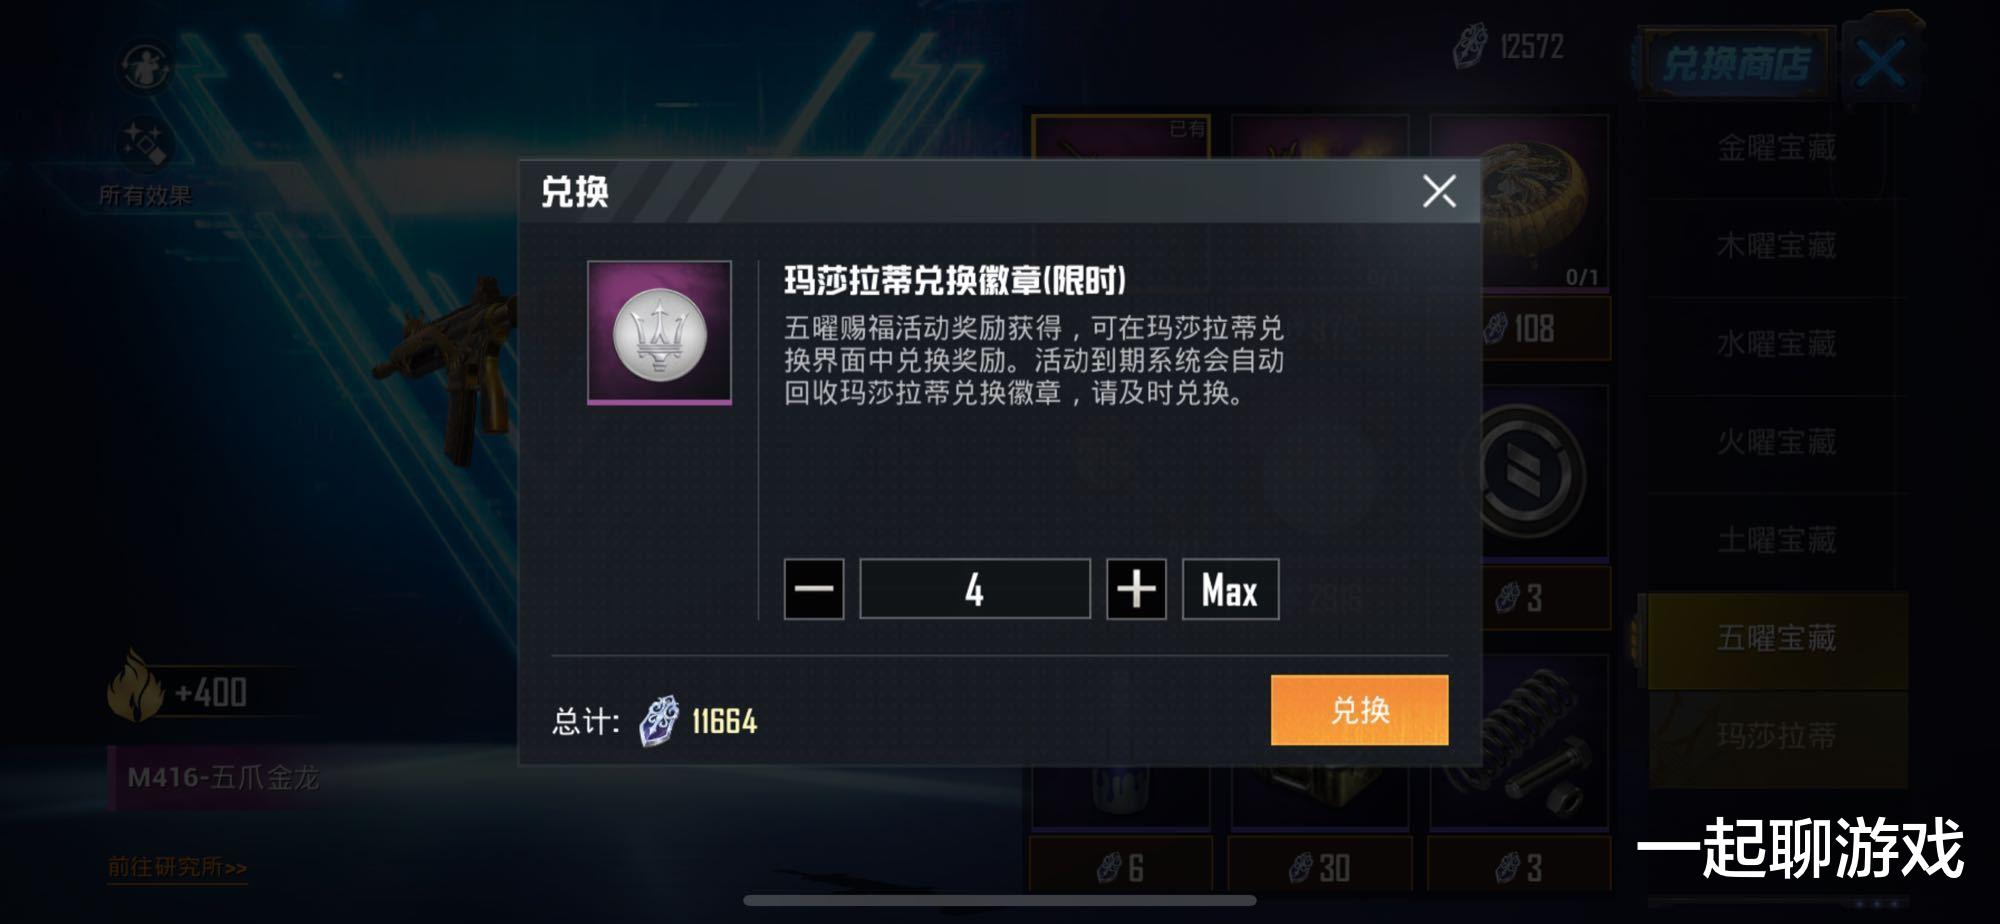
Task: Switch to the 土曜宝藏 tab
Action: 1776,540
